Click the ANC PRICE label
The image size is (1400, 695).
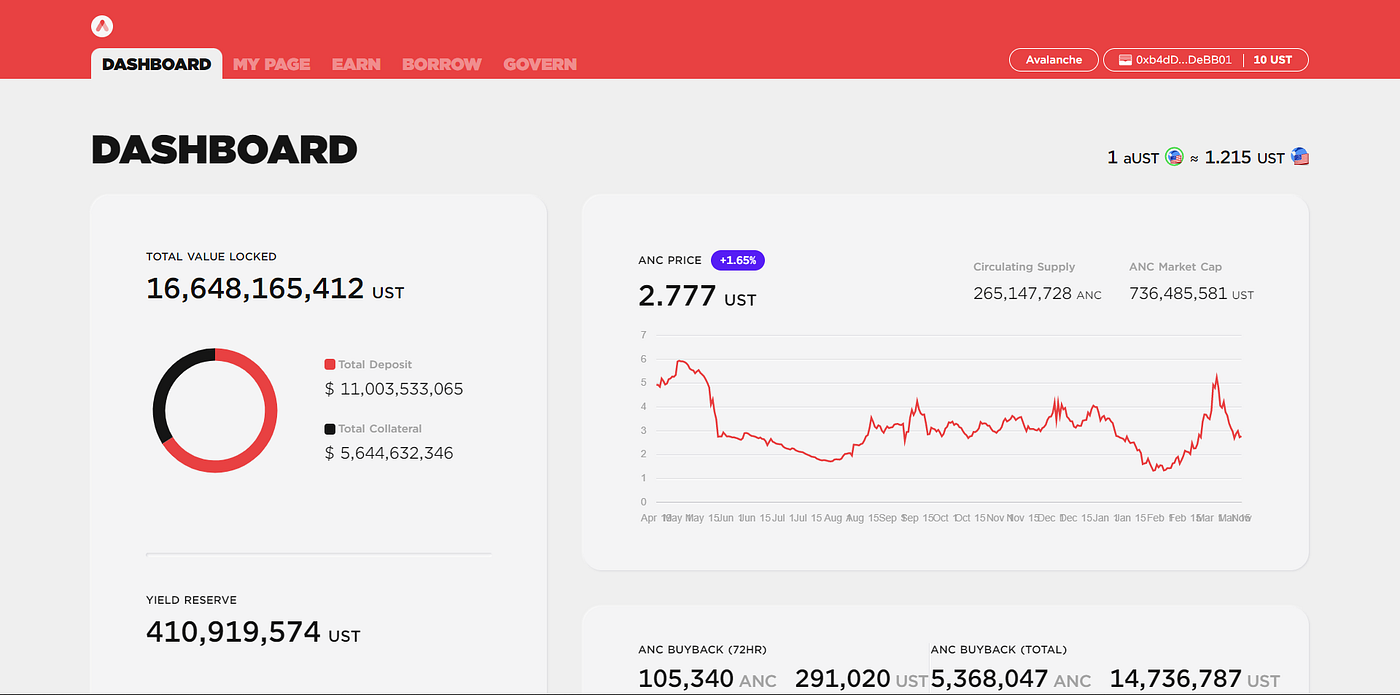point(670,260)
